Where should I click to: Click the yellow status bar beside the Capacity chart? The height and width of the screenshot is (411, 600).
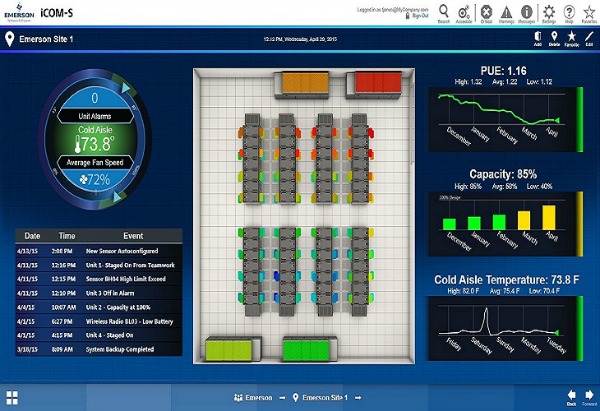pos(580,223)
